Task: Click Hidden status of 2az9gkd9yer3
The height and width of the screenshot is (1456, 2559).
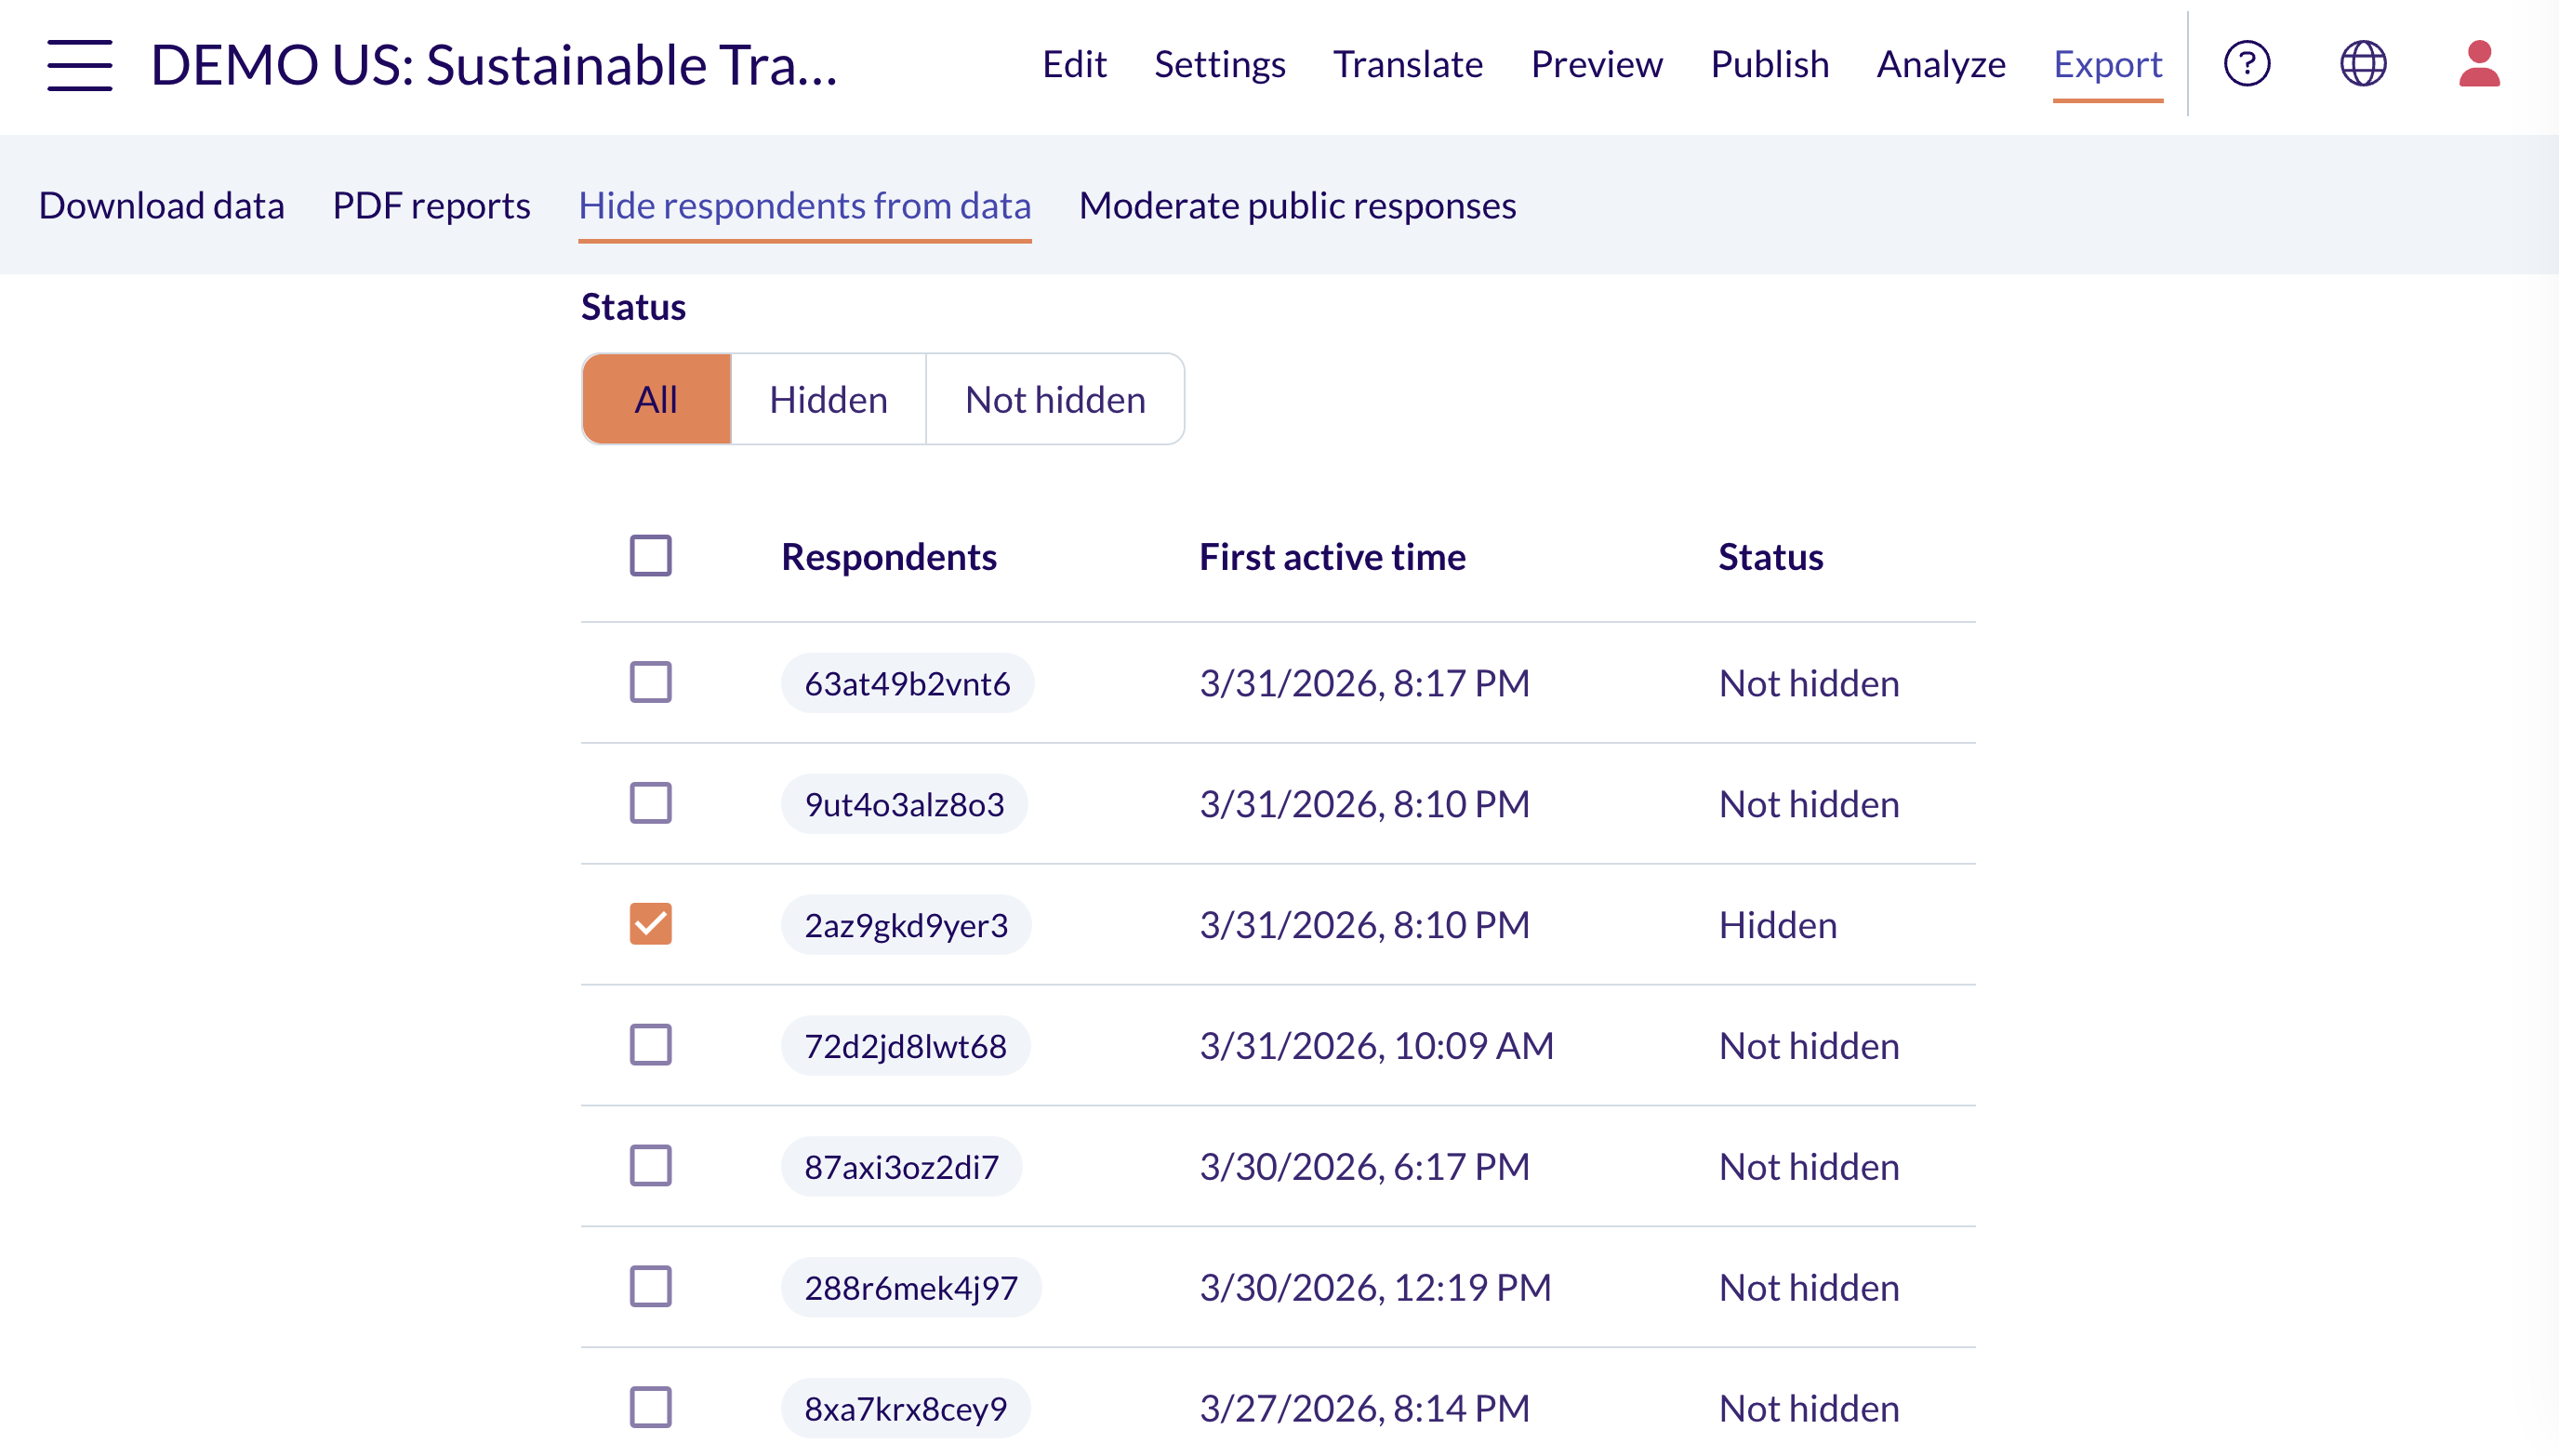Action: click(1777, 924)
